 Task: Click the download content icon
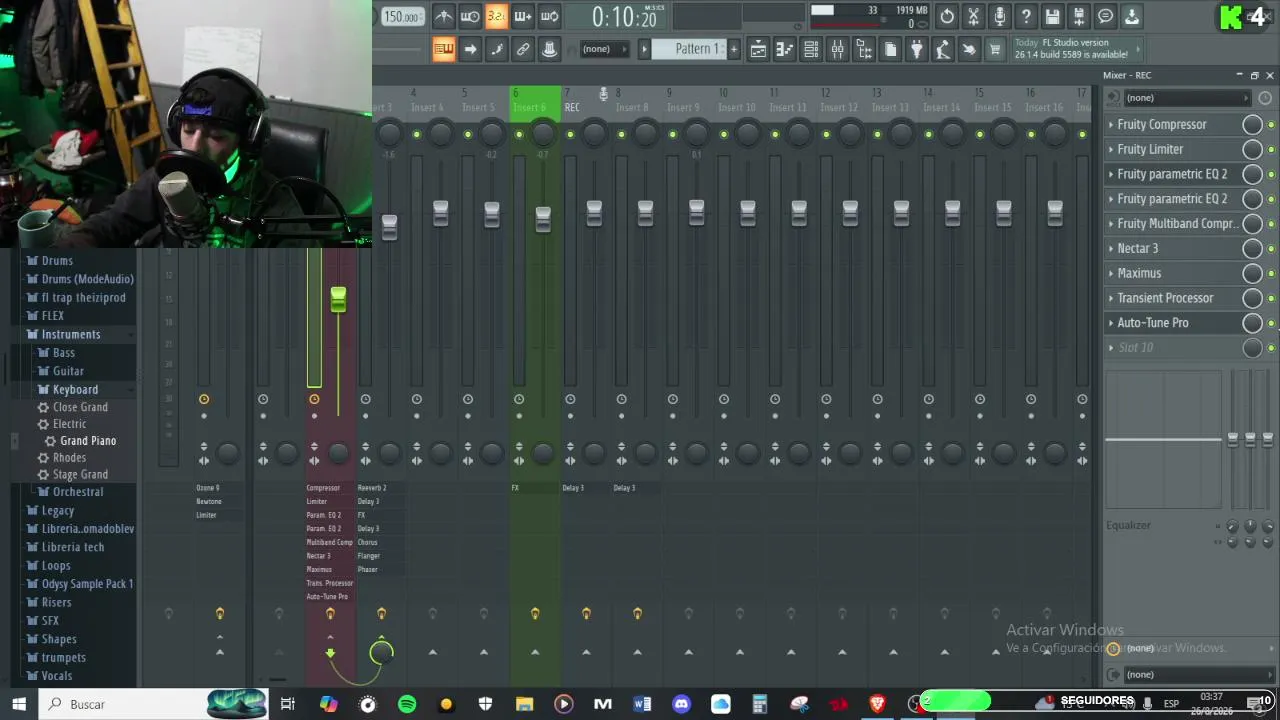point(1132,16)
